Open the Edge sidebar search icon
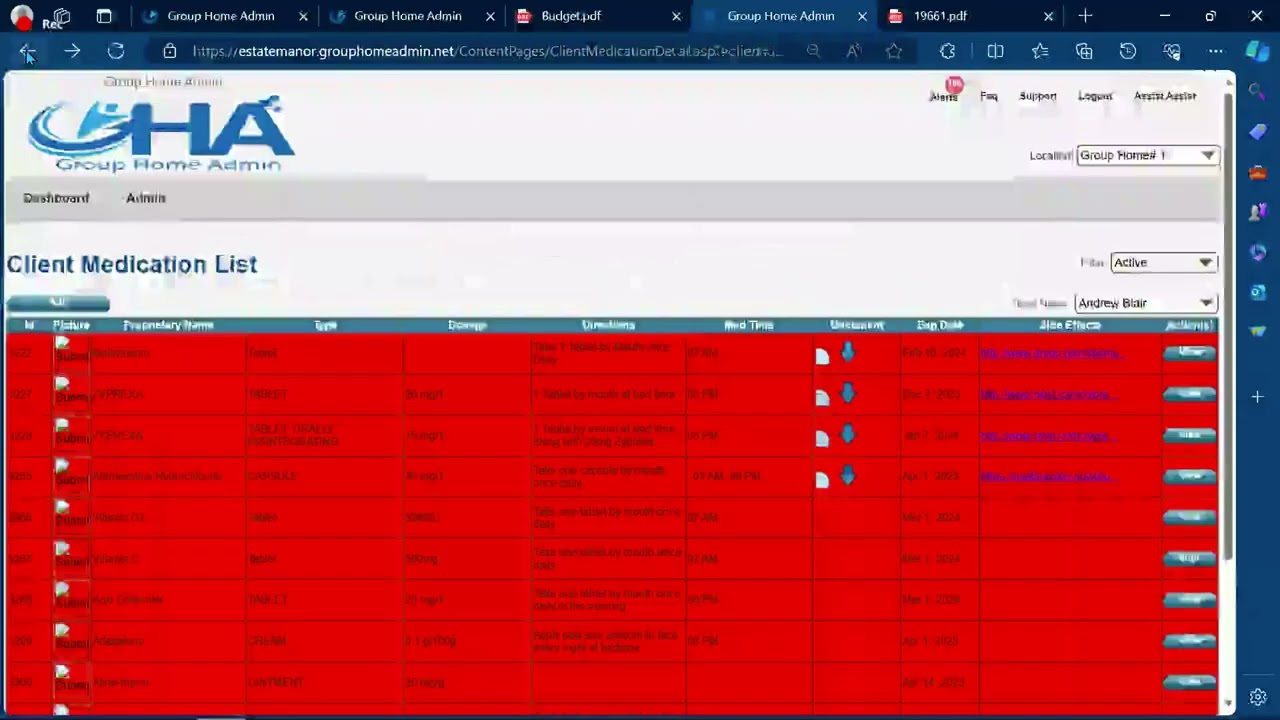Viewport: 1280px width, 720px height. click(1258, 92)
